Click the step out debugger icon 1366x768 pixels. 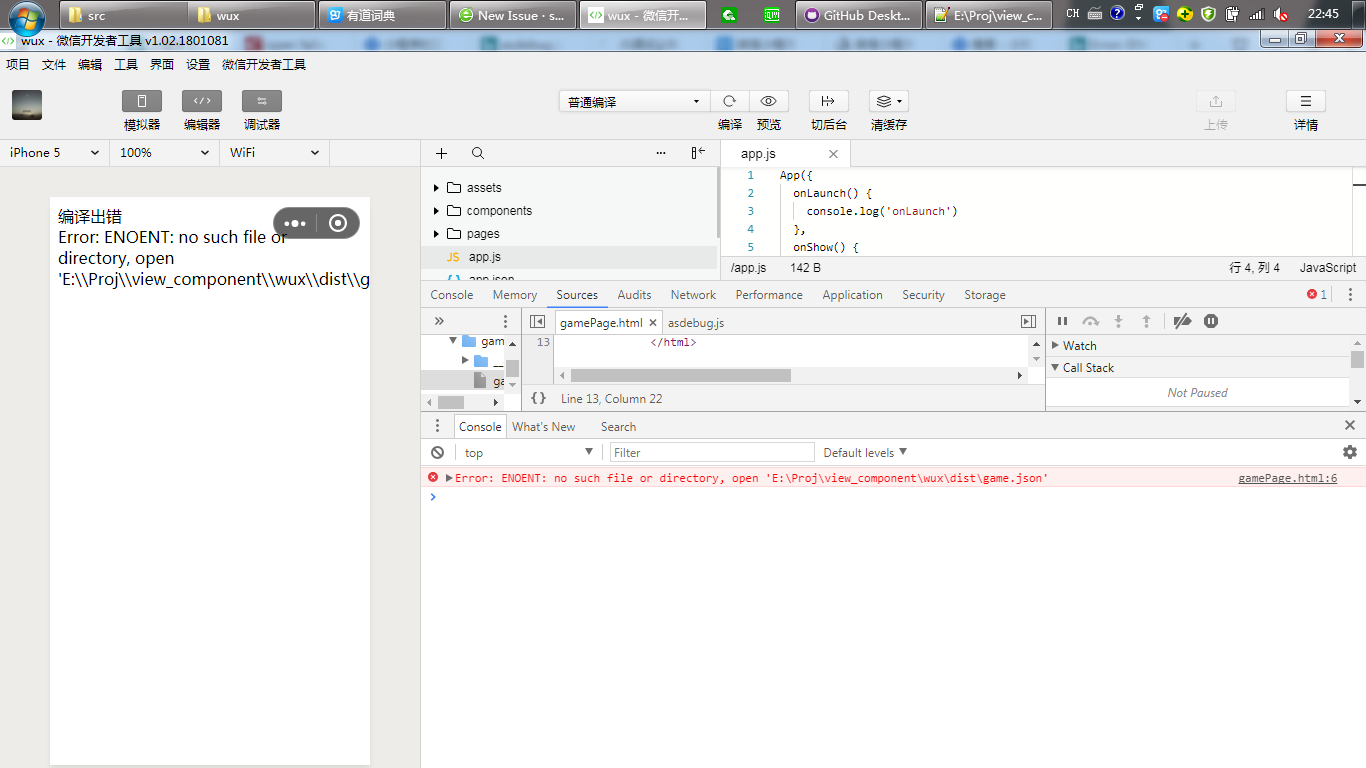[x=1146, y=321]
